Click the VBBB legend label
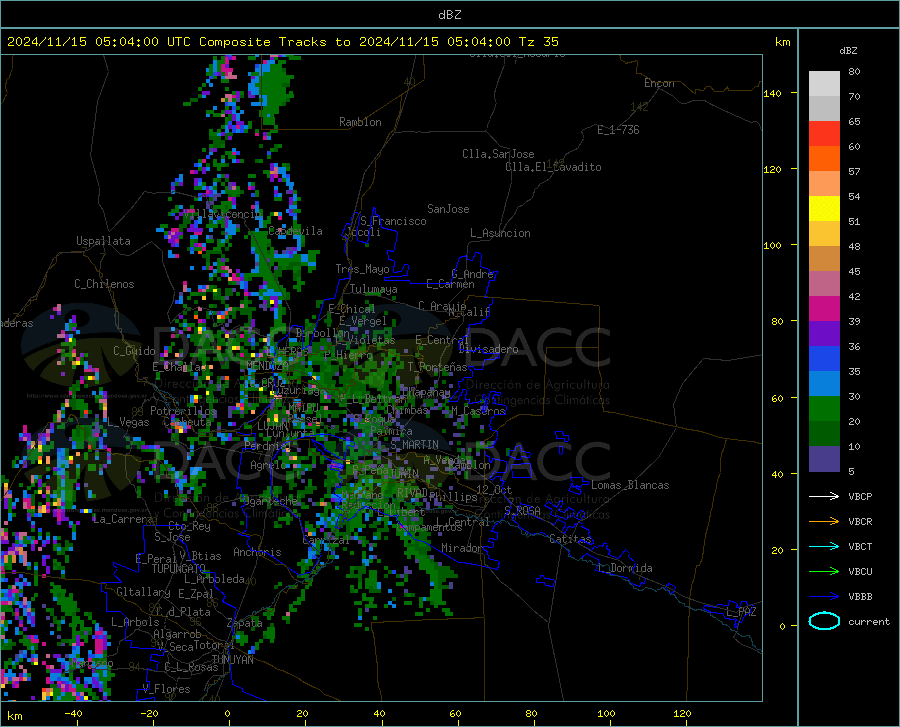The height and width of the screenshot is (727, 900). 860,596
